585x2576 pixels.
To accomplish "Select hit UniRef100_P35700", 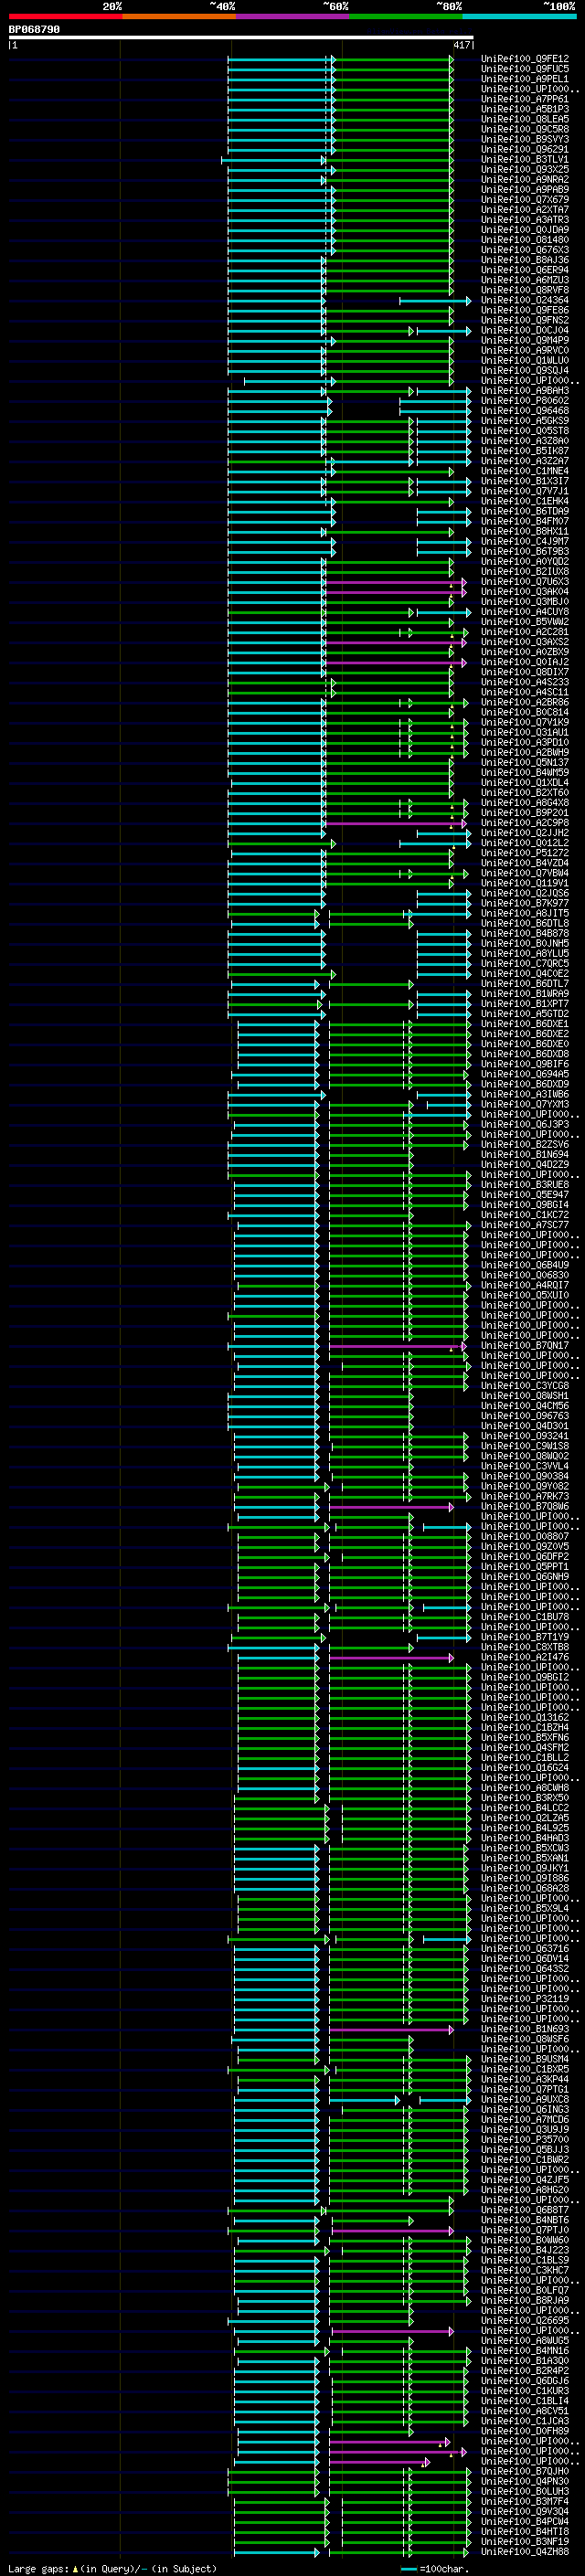I will pyautogui.click(x=525, y=2139).
